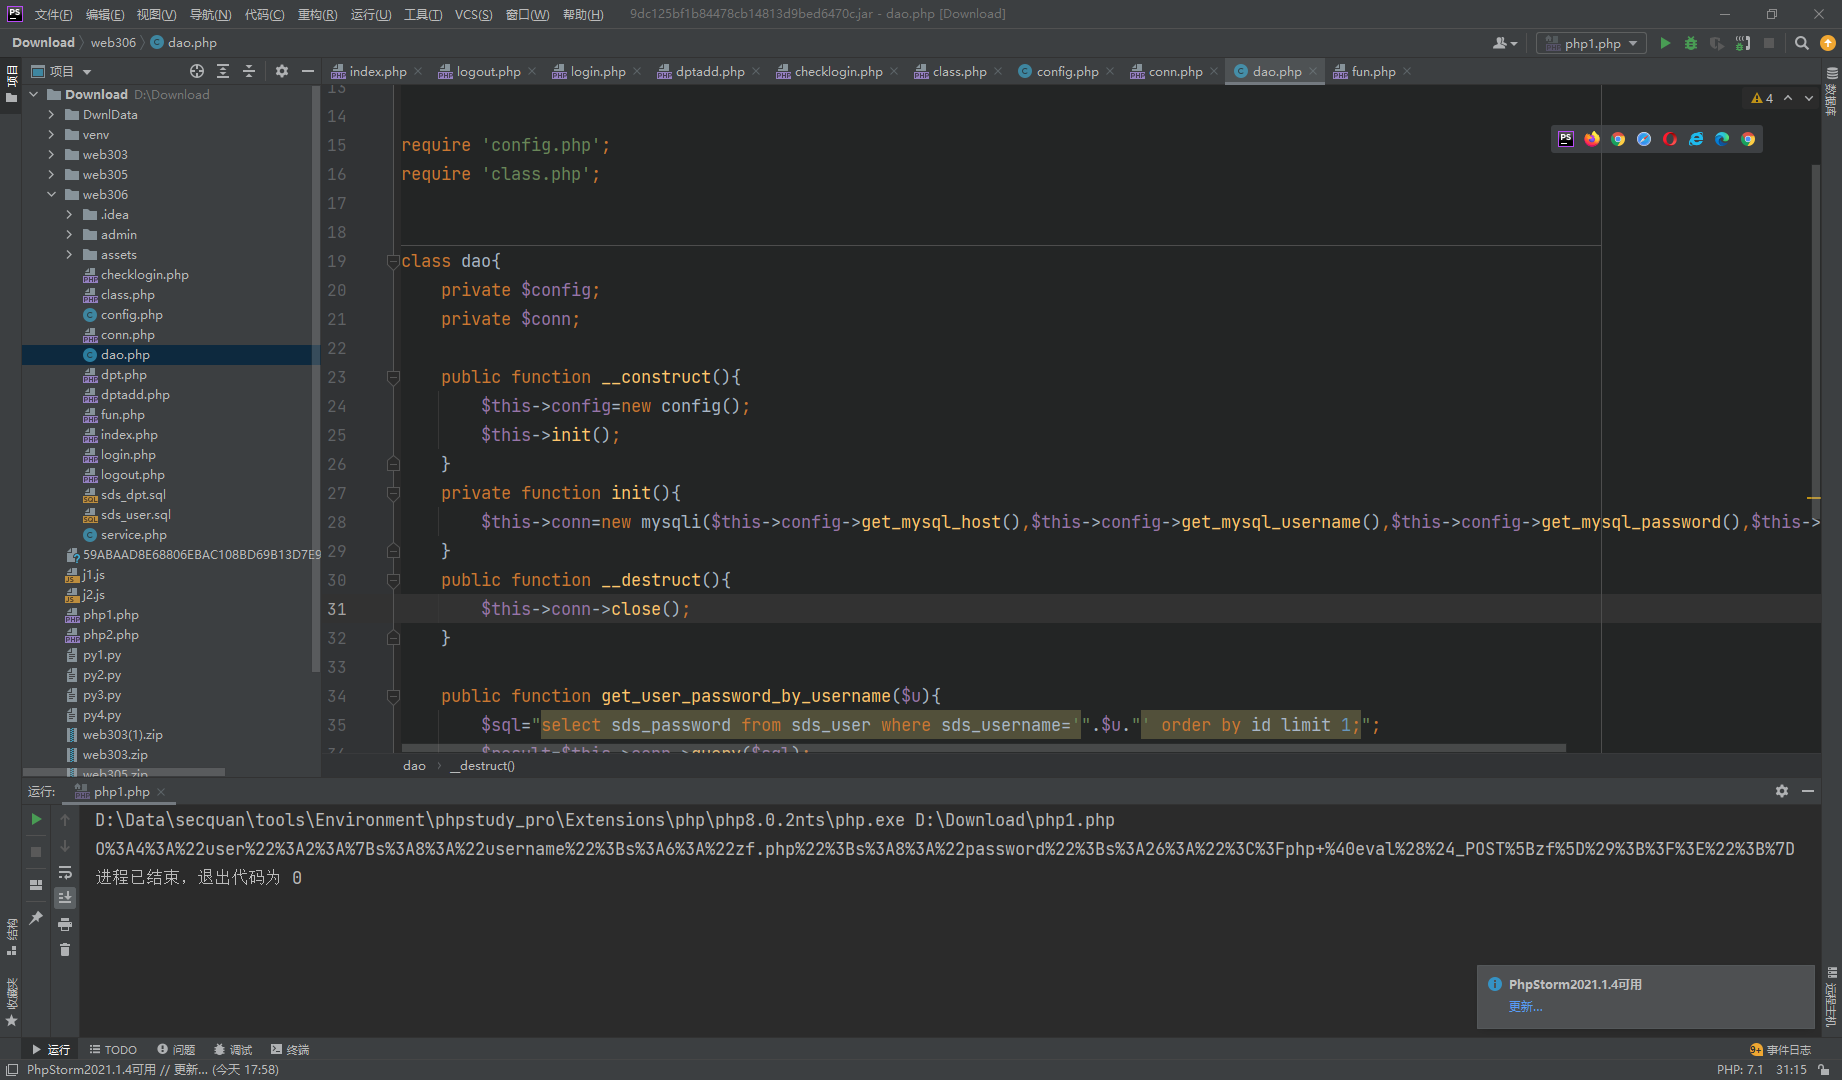Open the 文件(F) menu
The height and width of the screenshot is (1080, 1842).
pyautogui.click(x=53, y=14)
